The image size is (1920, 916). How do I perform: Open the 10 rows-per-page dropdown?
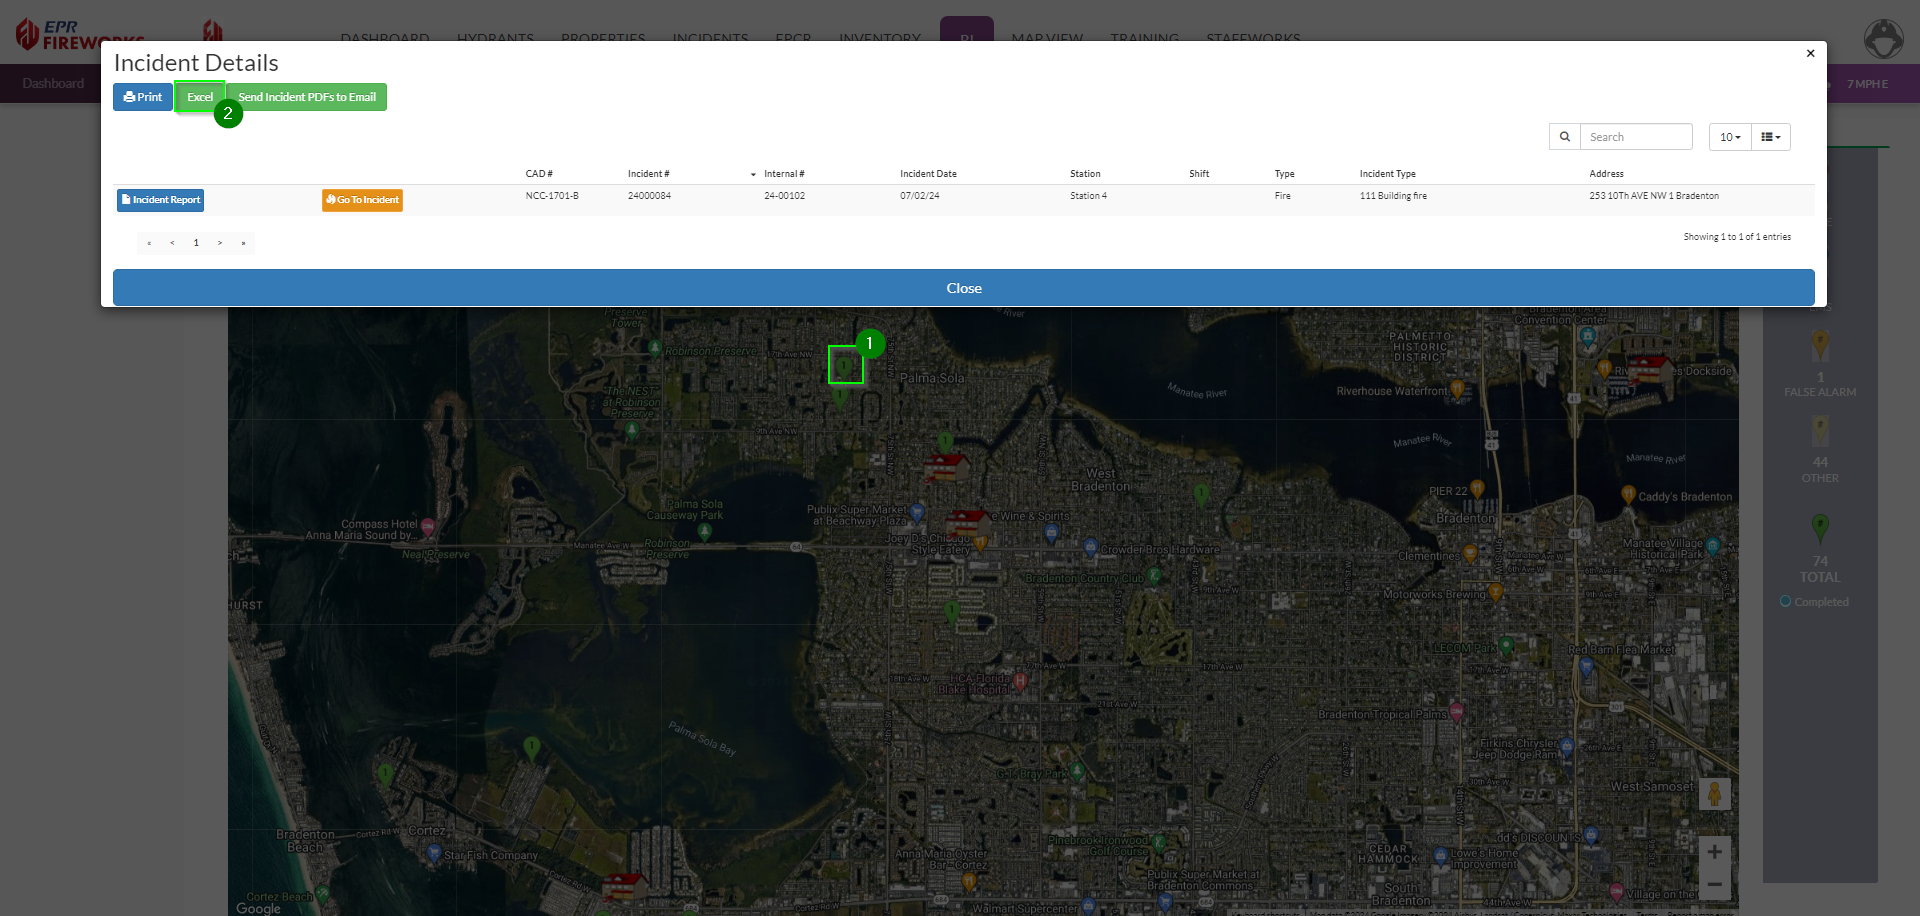1729,137
